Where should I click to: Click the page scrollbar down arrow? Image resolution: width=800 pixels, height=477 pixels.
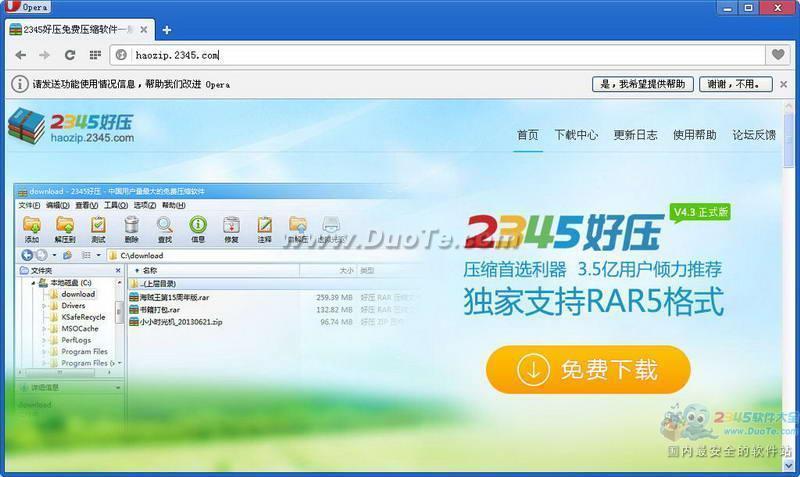(x=789, y=465)
